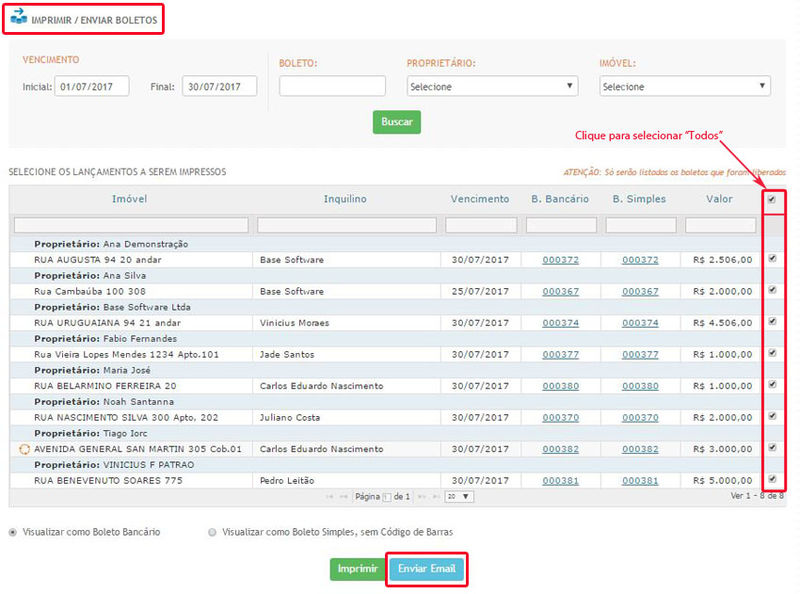The image size is (800, 594).
Task: Uncheck the checkbox for Pedro Leitão's boleto
Action: click(x=772, y=479)
